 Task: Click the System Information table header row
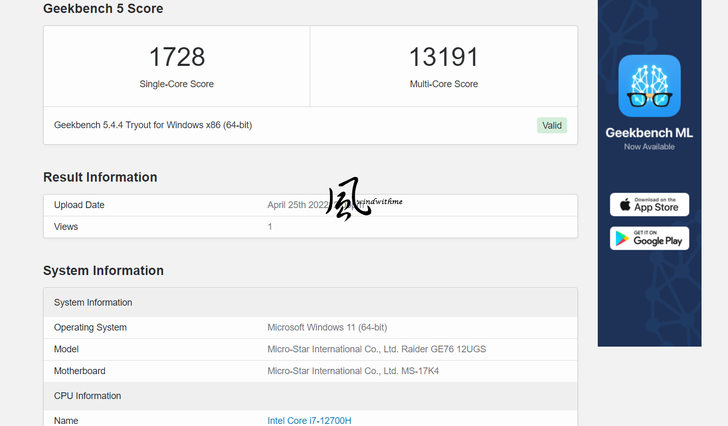[x=311, y=303]
